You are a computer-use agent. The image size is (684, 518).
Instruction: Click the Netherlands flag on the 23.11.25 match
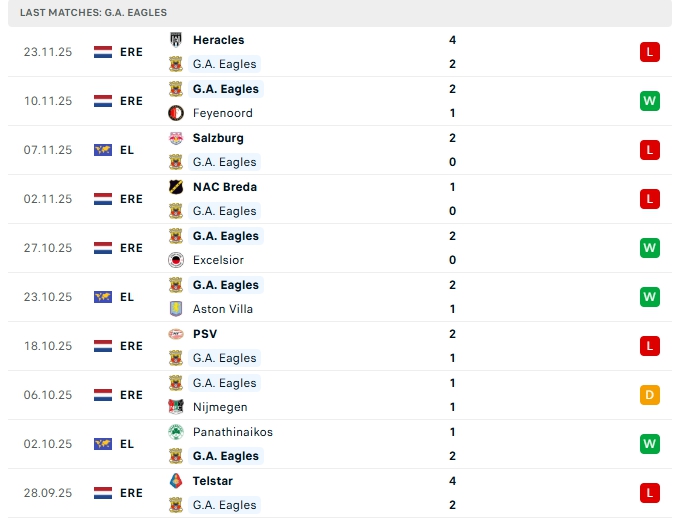coord(103,52)
